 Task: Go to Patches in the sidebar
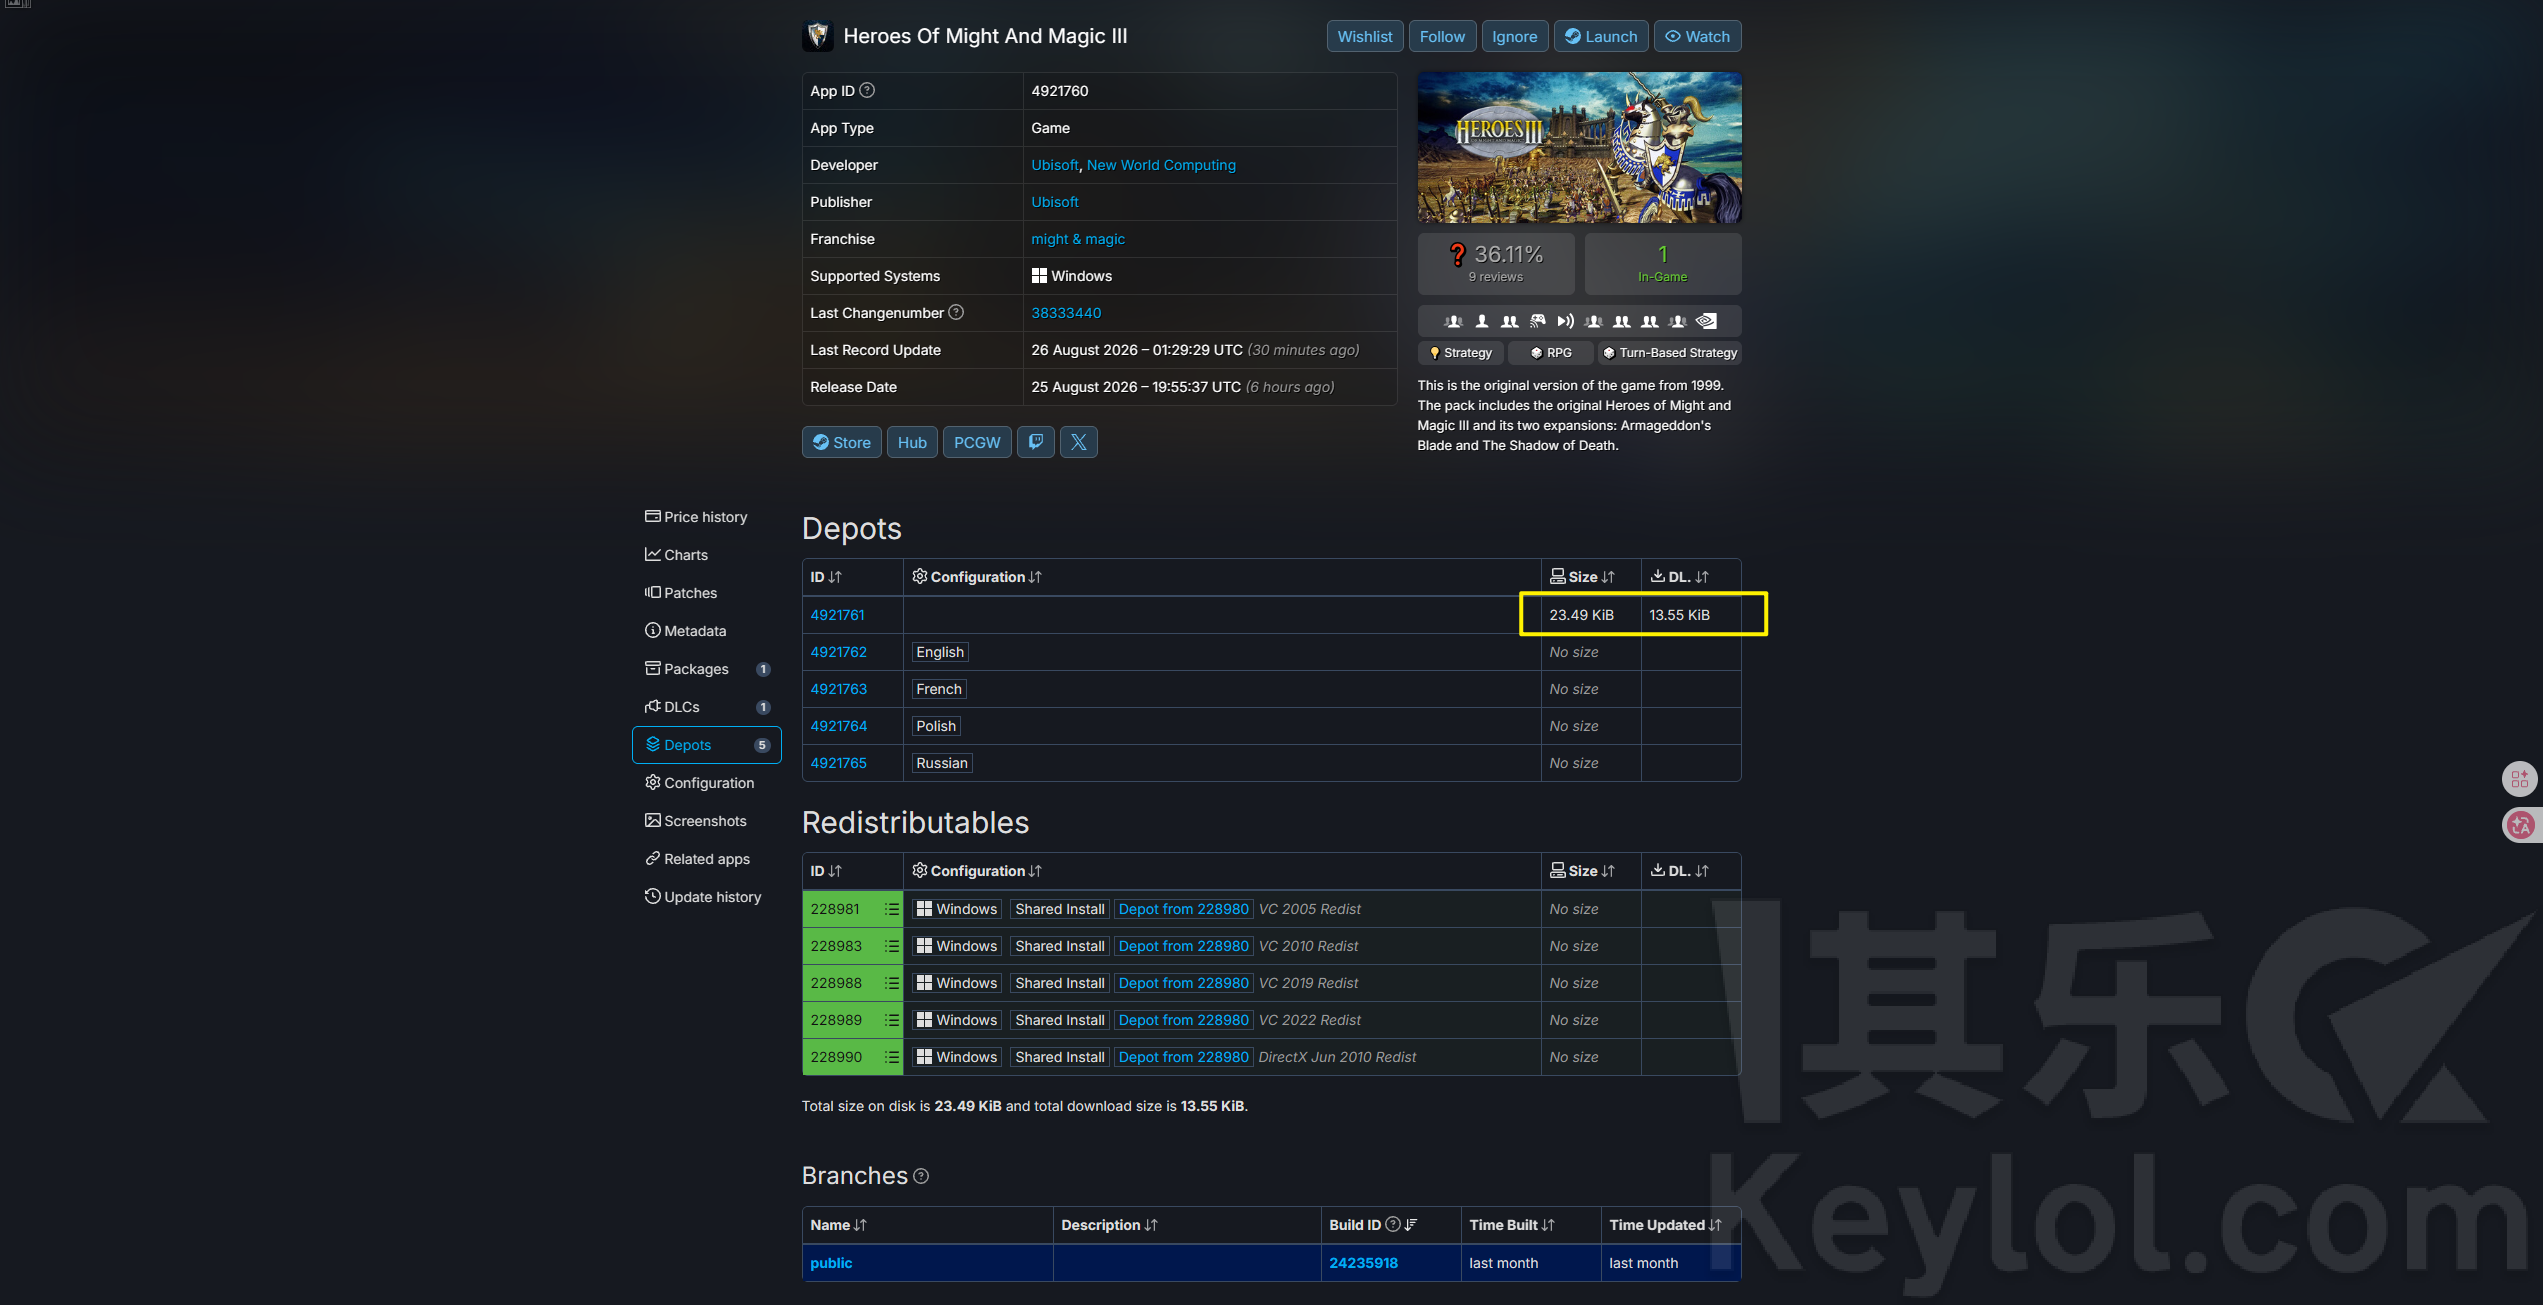(707, 593)
